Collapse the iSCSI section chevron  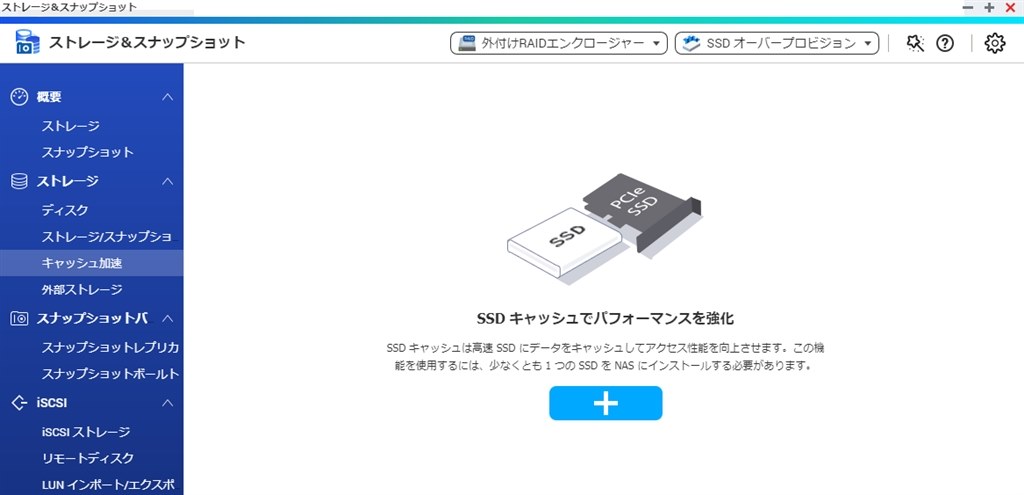[x=167, y=403]
